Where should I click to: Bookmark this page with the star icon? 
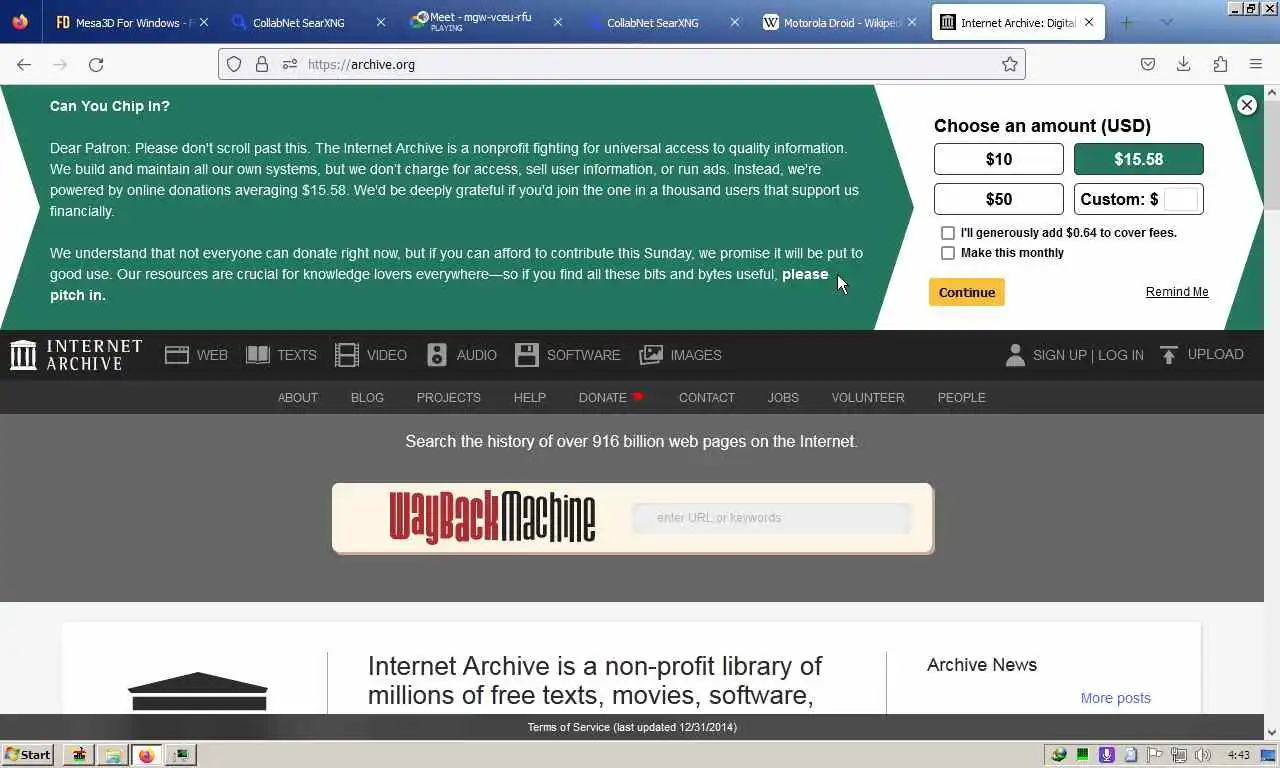pyautogui.click(x=1010, y=64)
